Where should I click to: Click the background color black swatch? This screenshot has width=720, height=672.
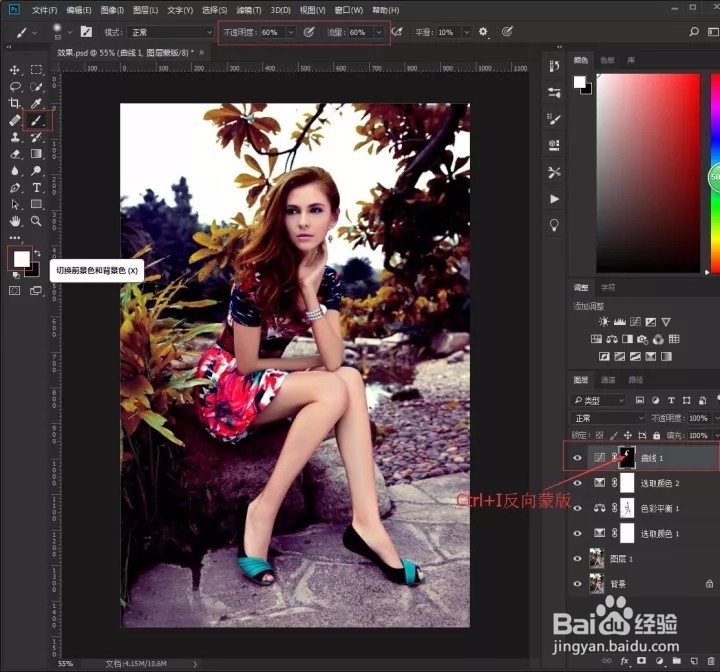[x=34, y=271]
